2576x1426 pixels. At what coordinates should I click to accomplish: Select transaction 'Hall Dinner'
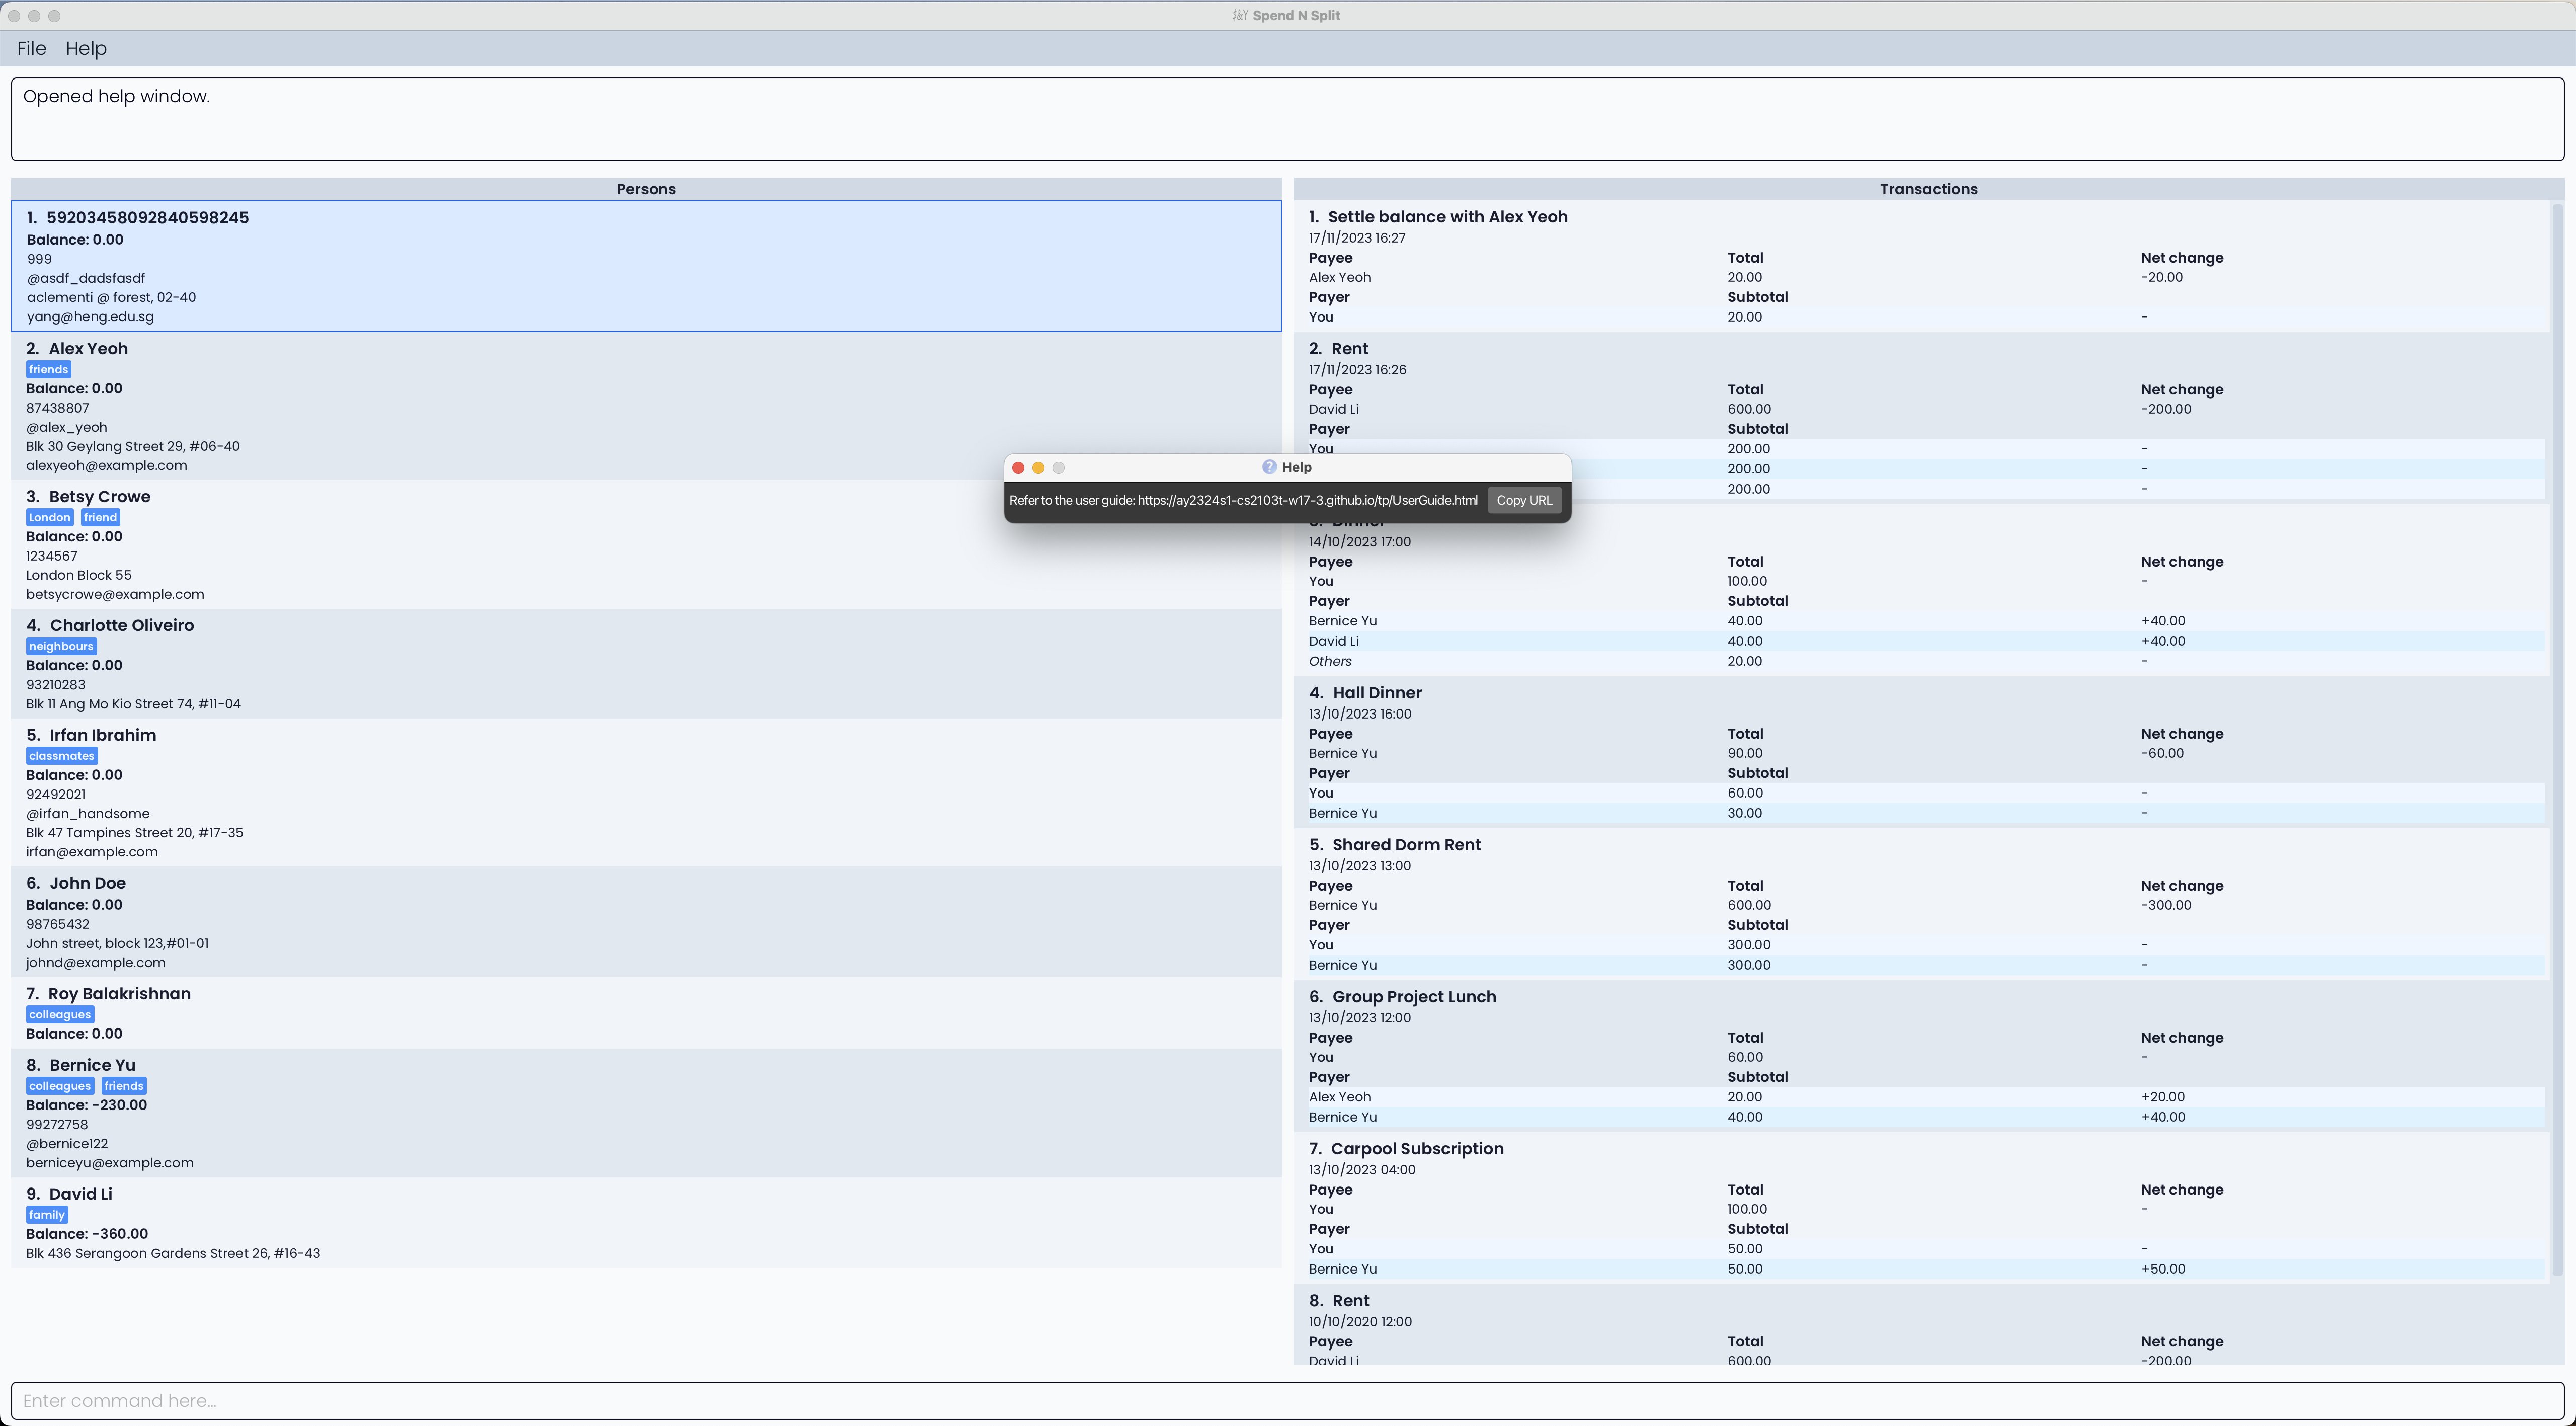[1921, 752]
